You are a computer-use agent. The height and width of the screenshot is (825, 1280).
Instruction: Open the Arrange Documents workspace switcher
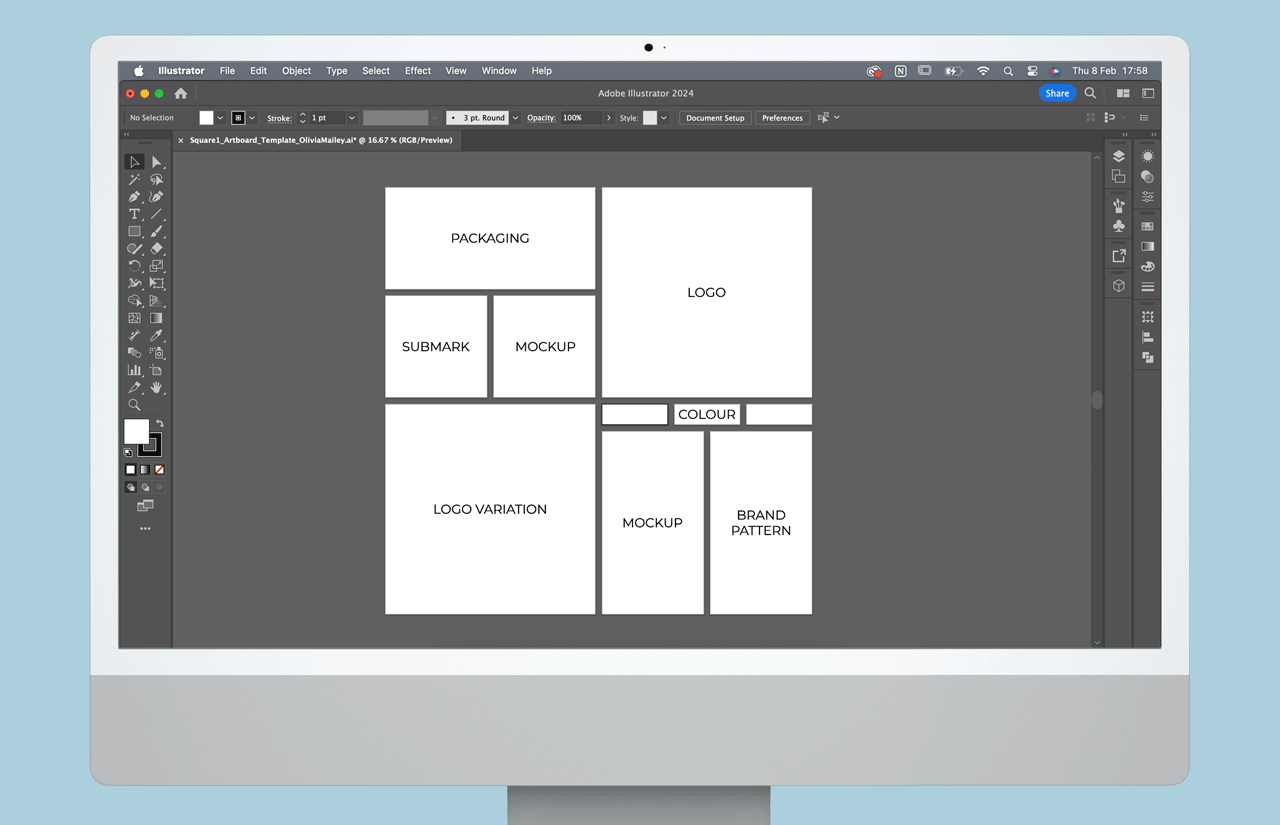(1123, 93)
